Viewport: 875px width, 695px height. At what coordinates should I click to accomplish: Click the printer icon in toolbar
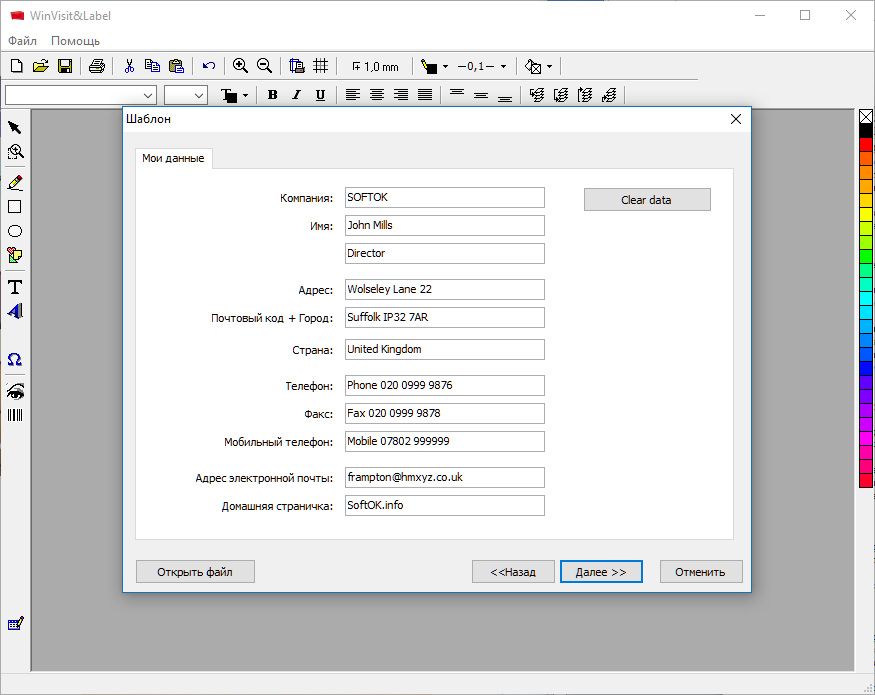96,67
